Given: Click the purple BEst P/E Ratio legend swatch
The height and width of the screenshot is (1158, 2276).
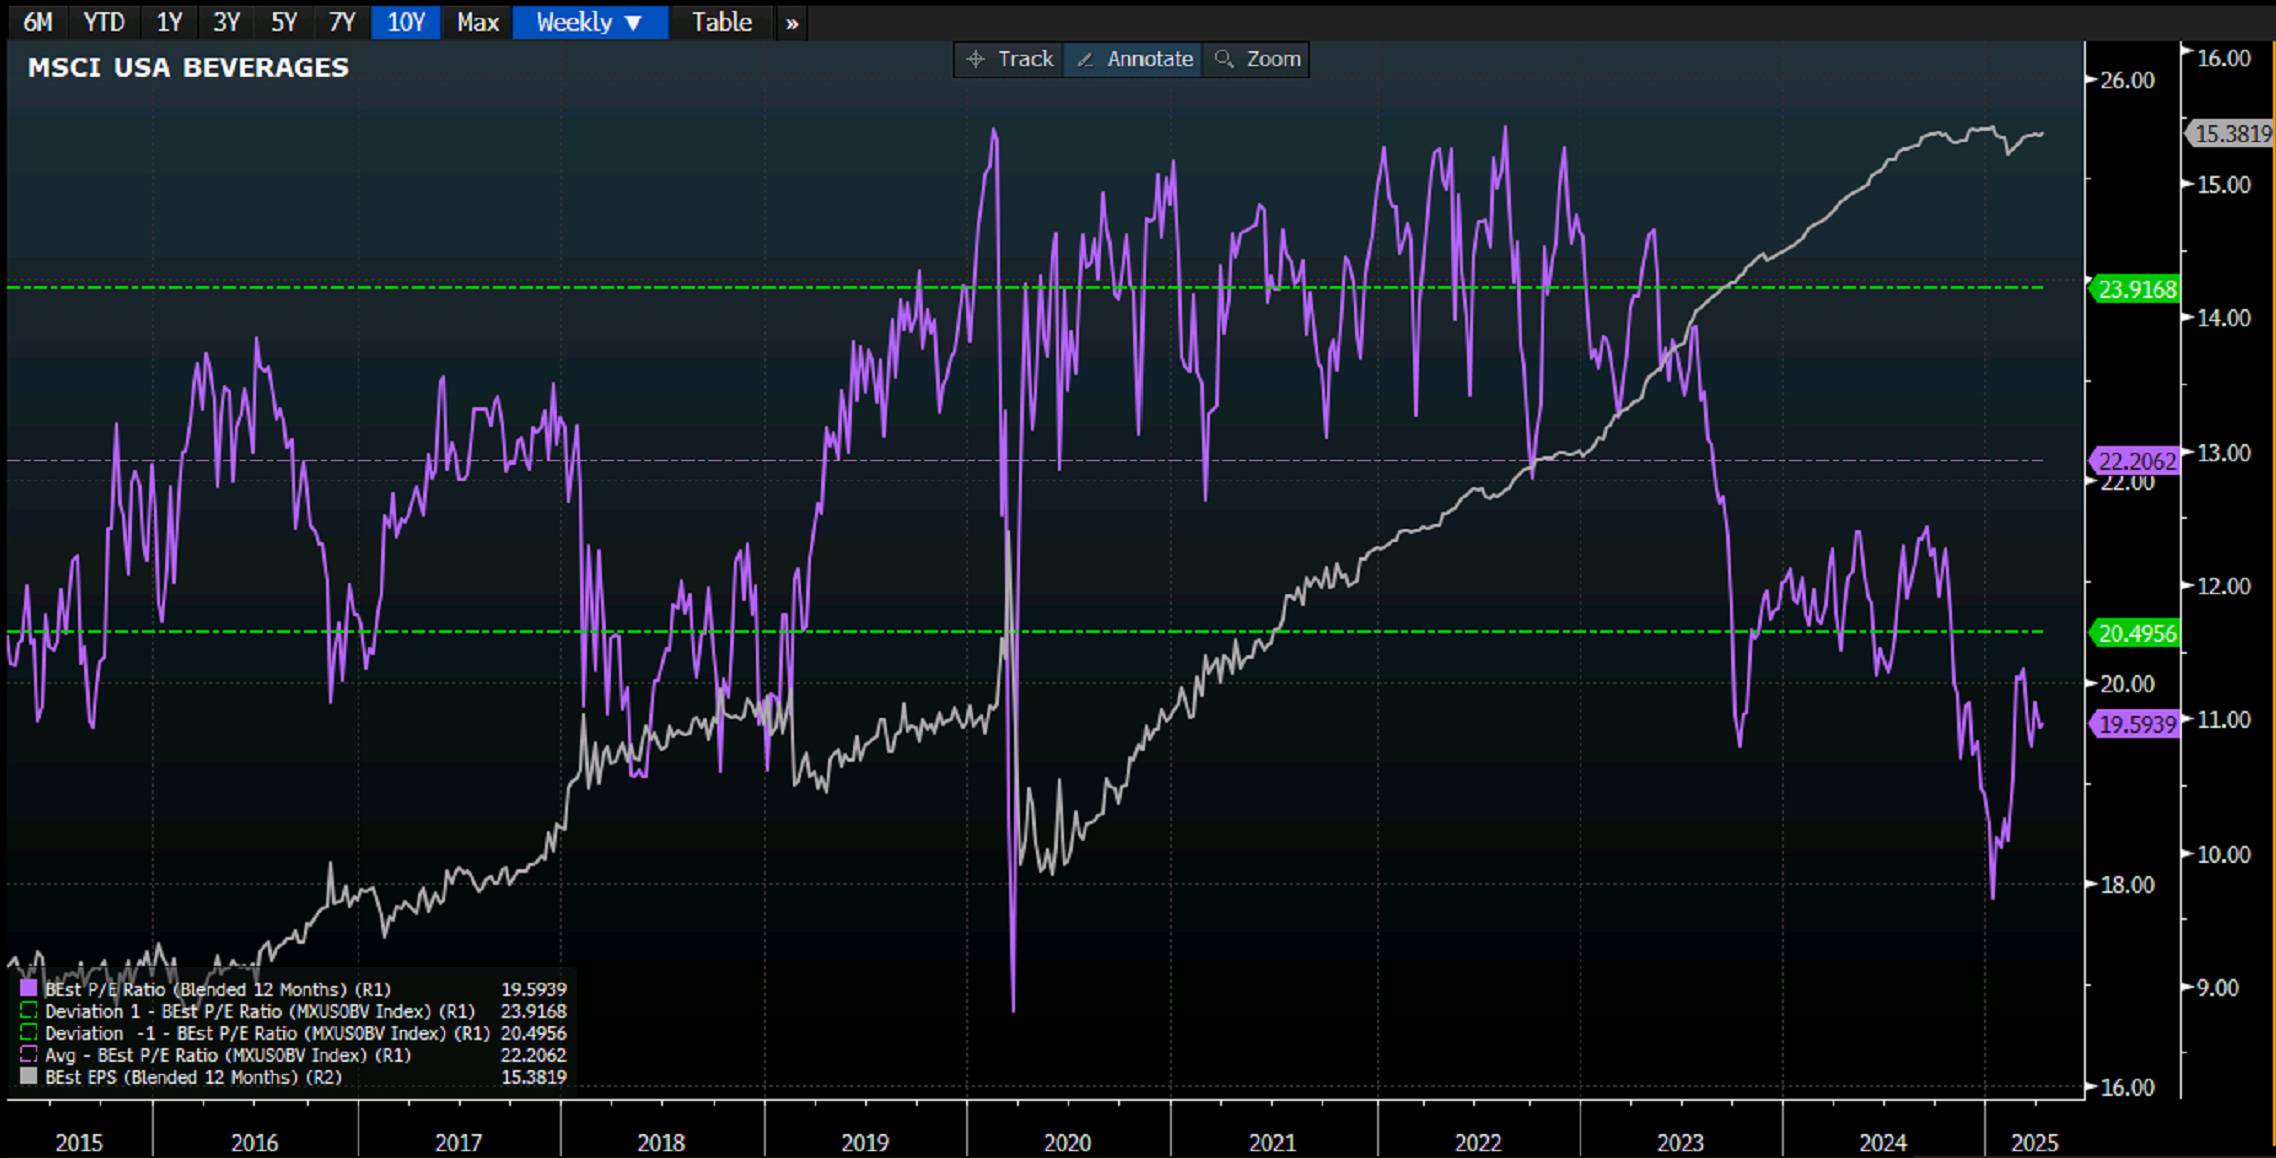Looking at the screenshot, I should (29, 989).
